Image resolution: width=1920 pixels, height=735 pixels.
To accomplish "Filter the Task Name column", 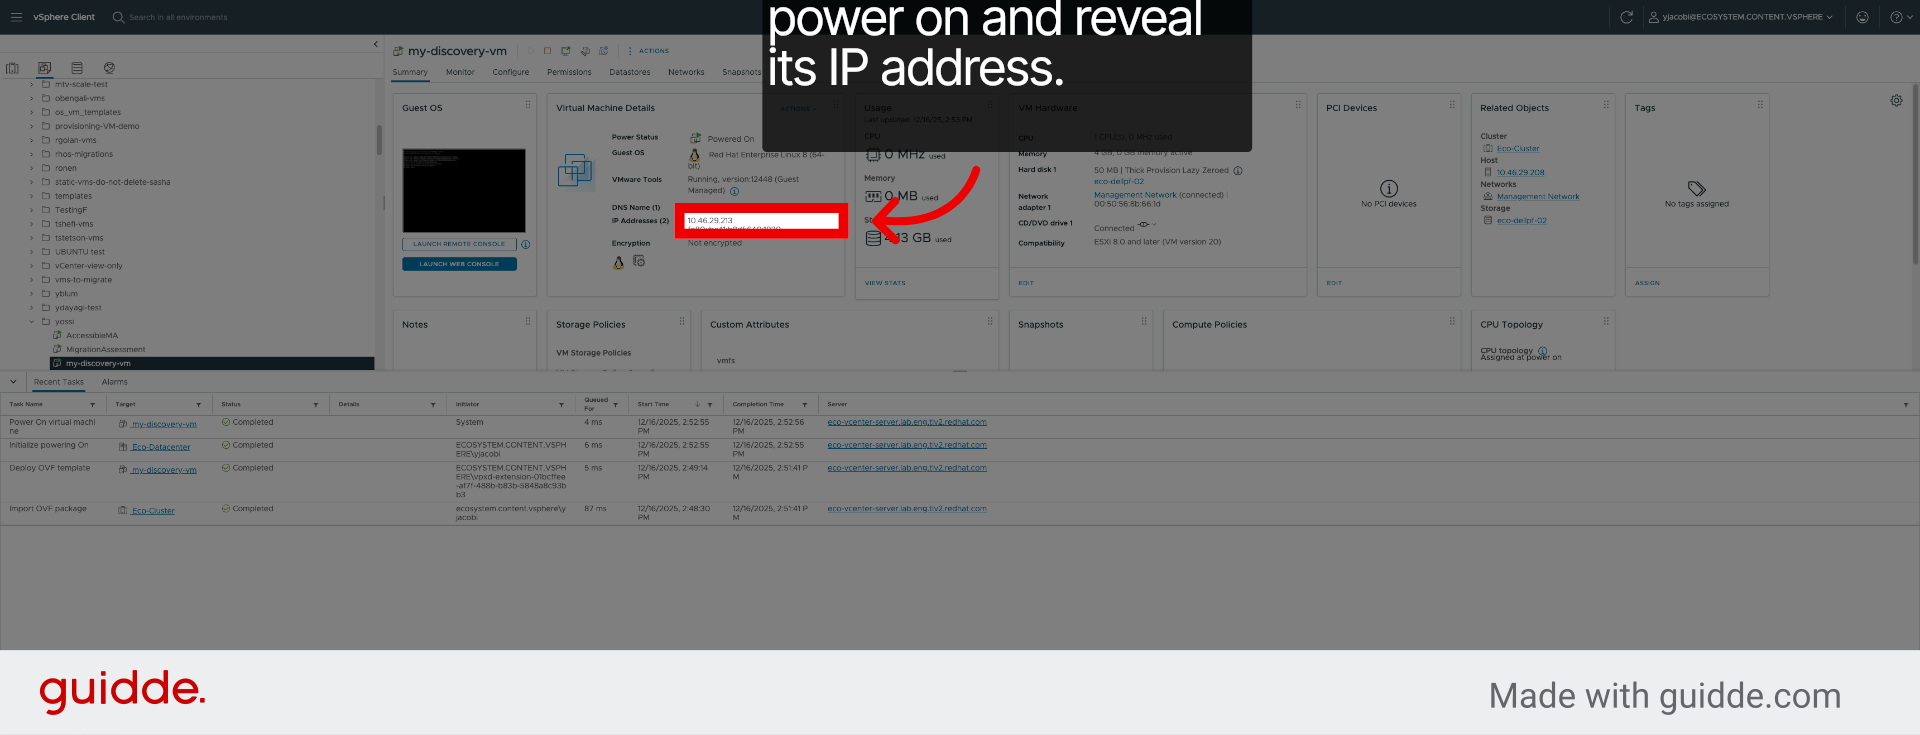I will (93, 405).
